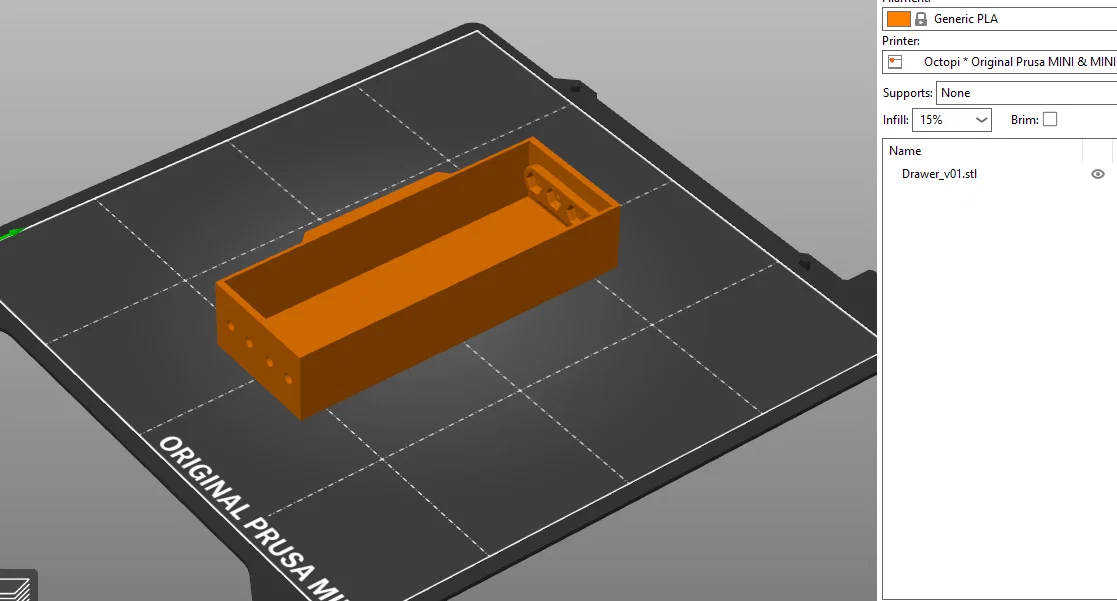Click the printer icon in the Printer selector

click(894, 62)
